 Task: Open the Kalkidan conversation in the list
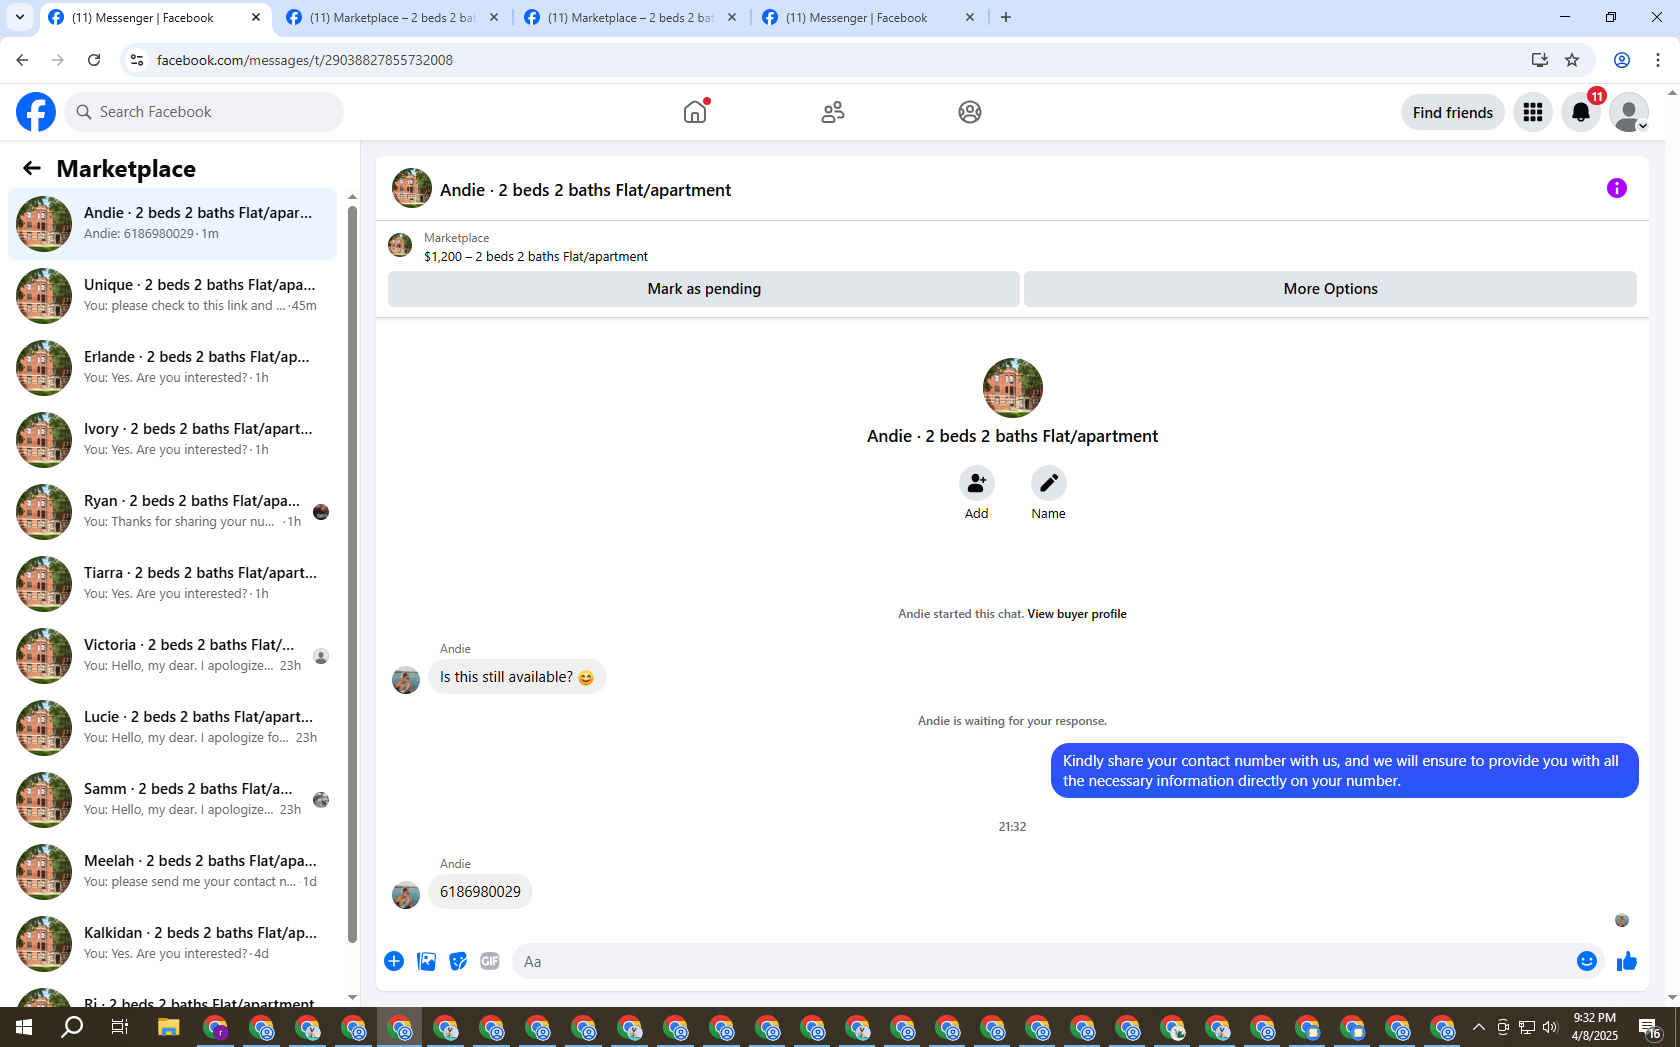point(172,943)
